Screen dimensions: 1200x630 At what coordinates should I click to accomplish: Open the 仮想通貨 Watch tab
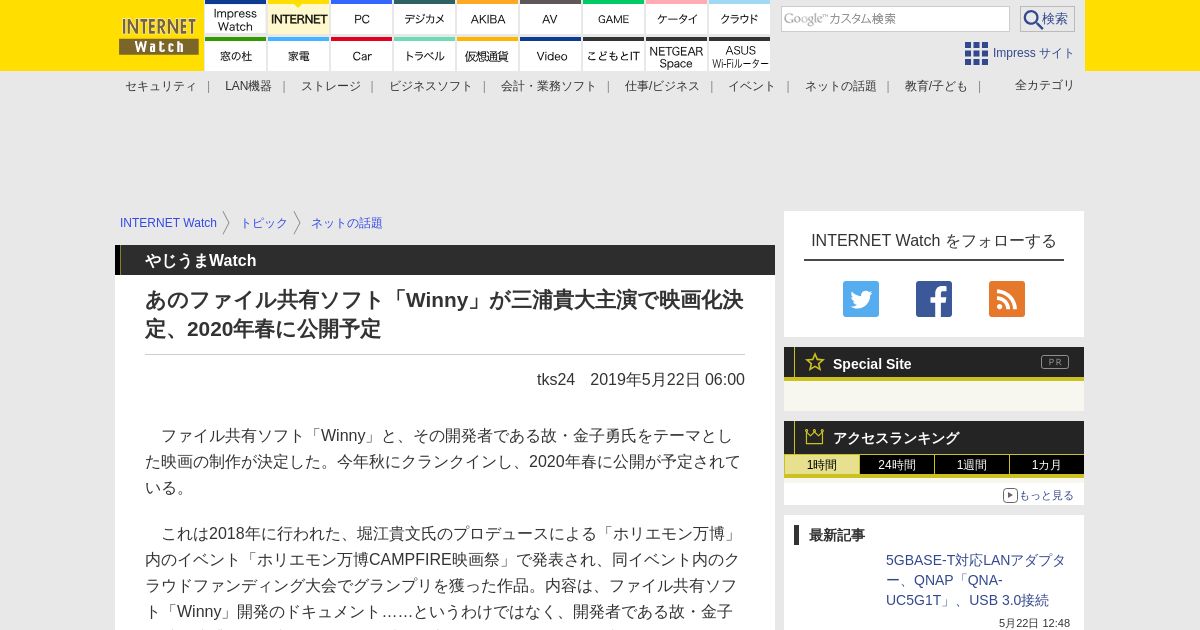487,55
